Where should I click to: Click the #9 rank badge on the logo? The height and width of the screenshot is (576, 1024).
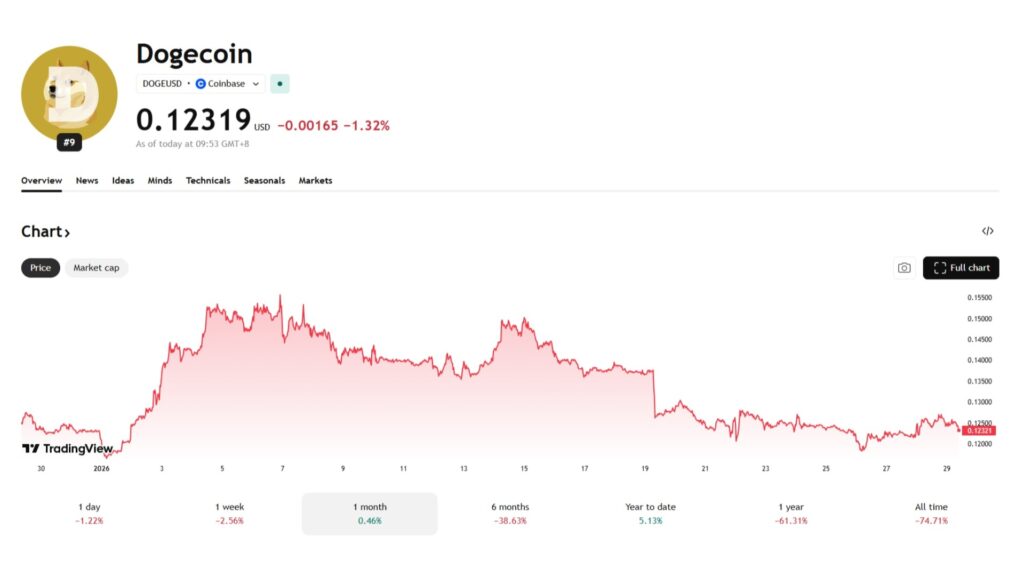(x=69, y=143)
